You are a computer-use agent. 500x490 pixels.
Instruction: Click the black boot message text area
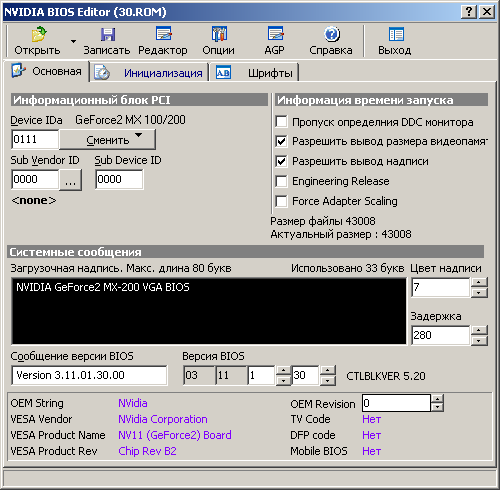(209, 311)
